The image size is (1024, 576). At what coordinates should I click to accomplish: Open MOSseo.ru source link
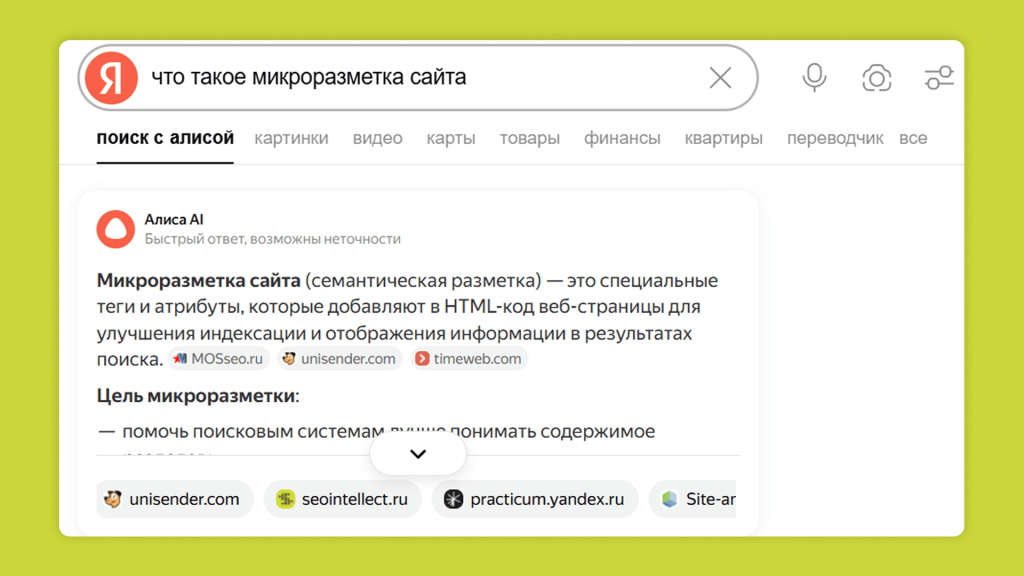click(x=219, y=359)
